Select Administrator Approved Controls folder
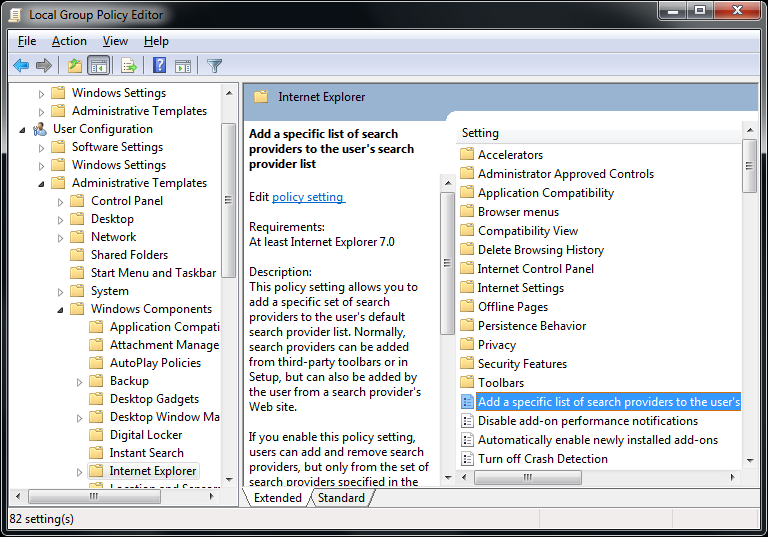The width and height of the screenshot is (768, 537). [x=565, y=173]
